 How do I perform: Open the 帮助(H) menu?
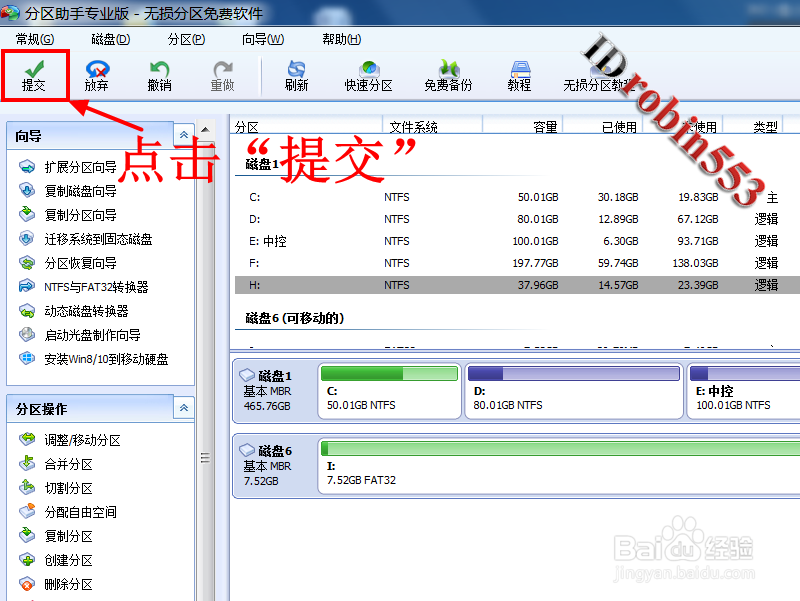342,39
